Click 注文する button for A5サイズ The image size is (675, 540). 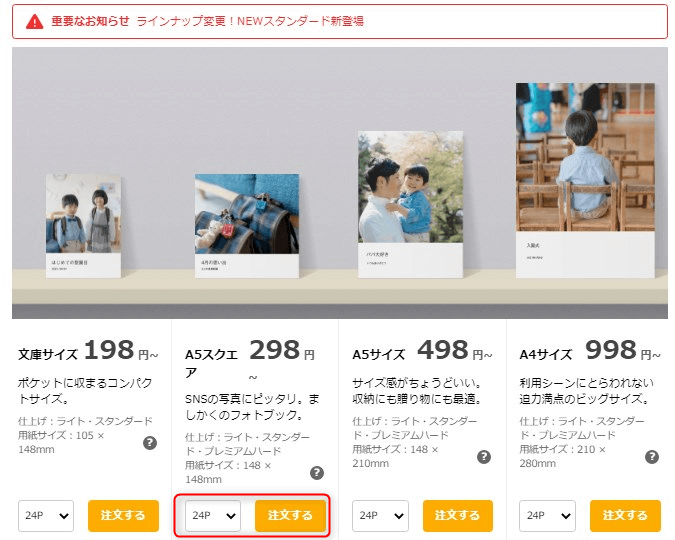tap(458, 515)
